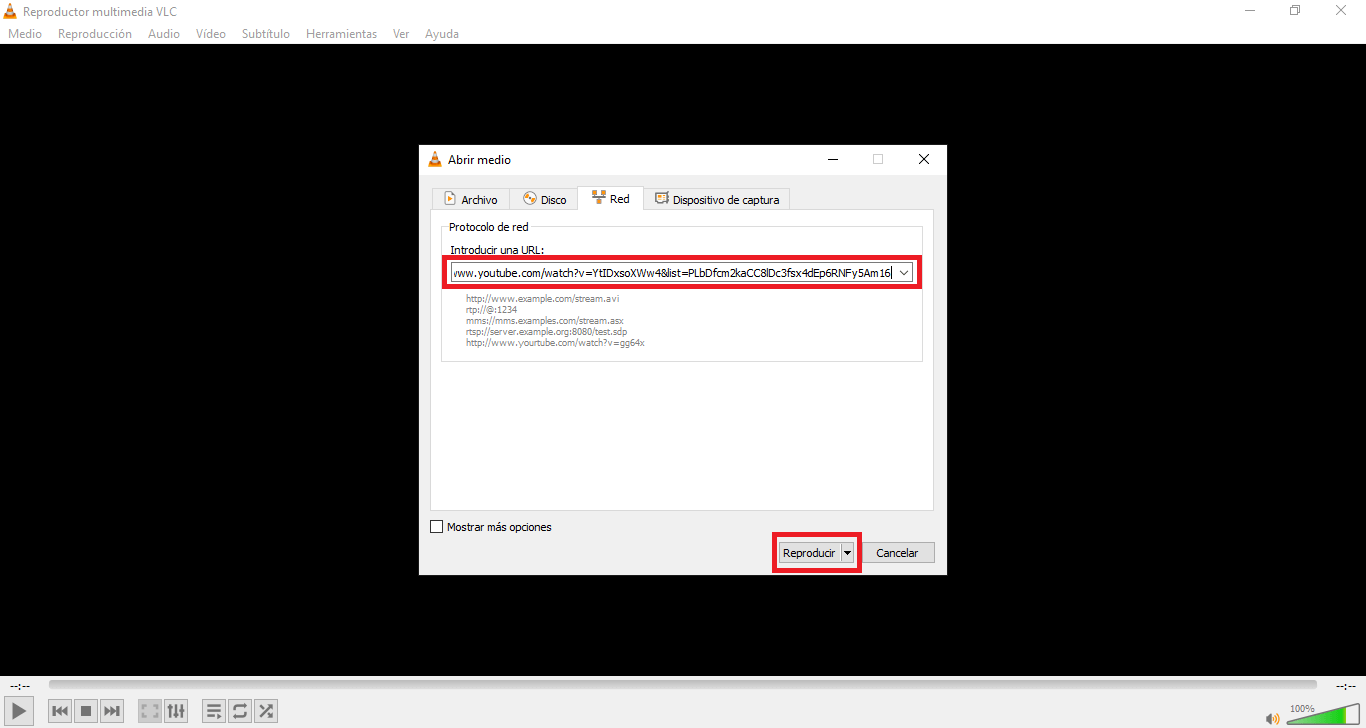
Task: Click example 'http://www.yourtube.com/watch?v=gg64x'
Action: (555, 342)
